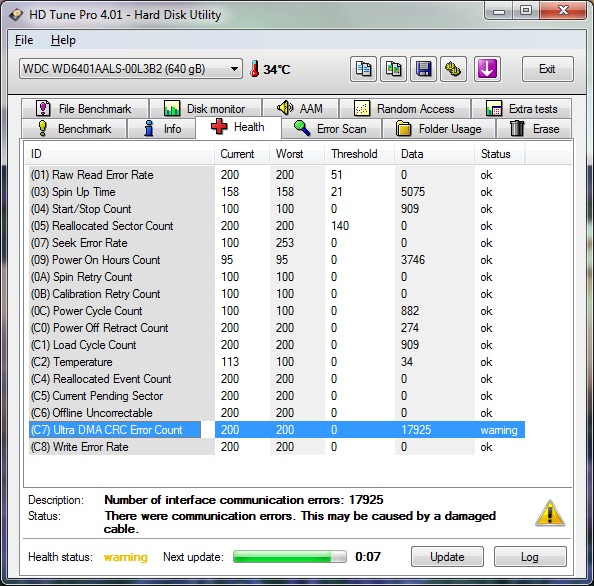Select the Power Off Retract Count row
Image resolution: width=594 pixels, height=586 pixels.
tap(277, 328)
